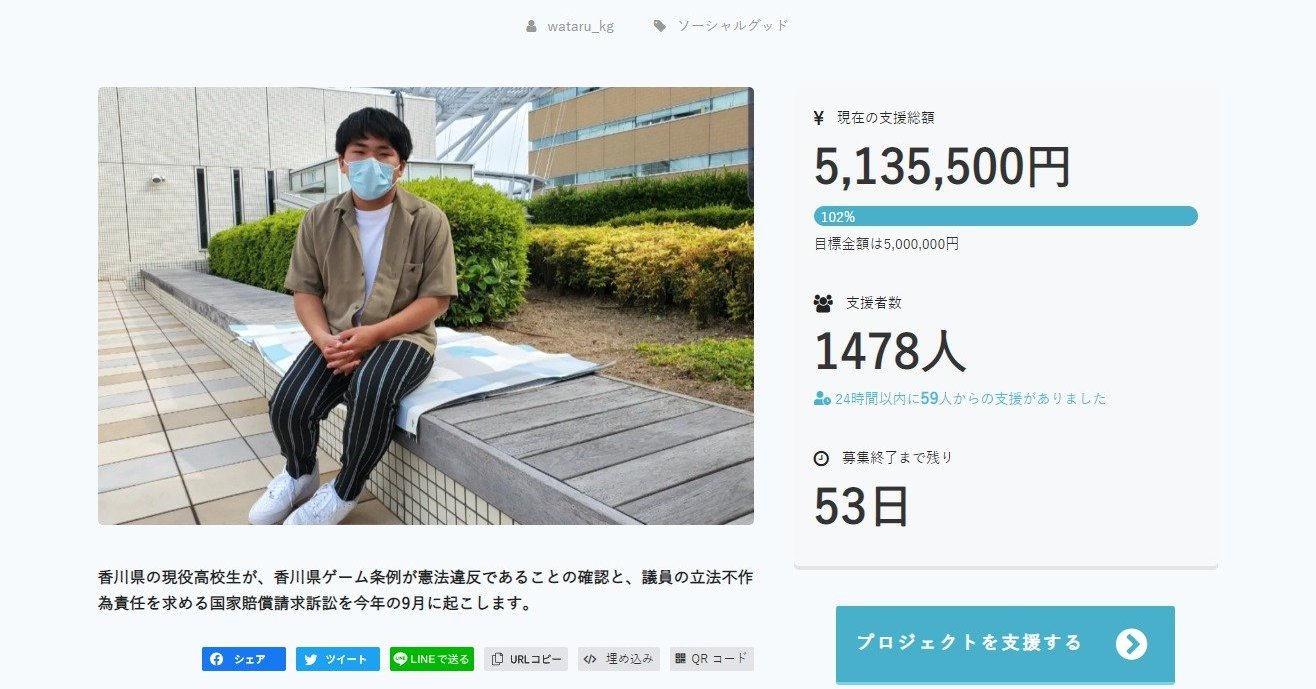Click the QR code grid icon

click(x=681, y=659)
